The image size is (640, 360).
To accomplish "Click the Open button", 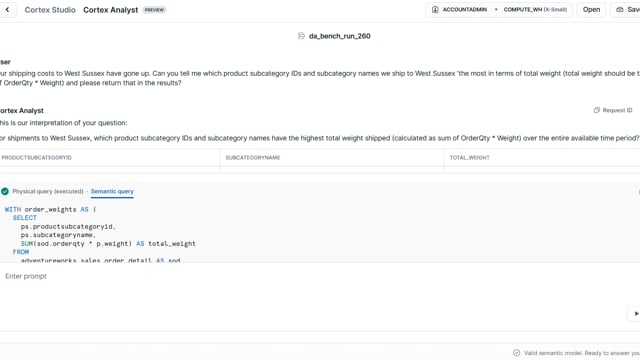I will (x=591, y=9).
